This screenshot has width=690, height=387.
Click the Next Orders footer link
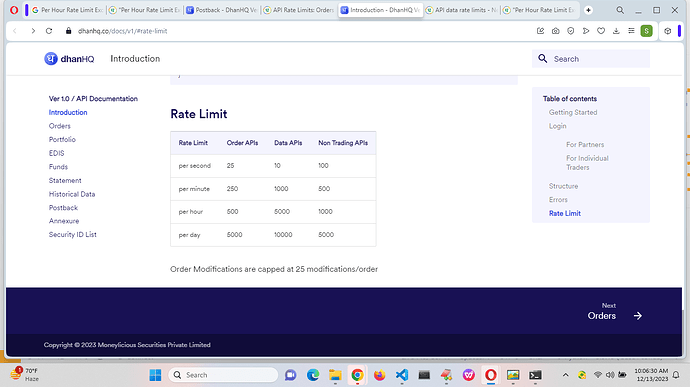pos(614,312)
